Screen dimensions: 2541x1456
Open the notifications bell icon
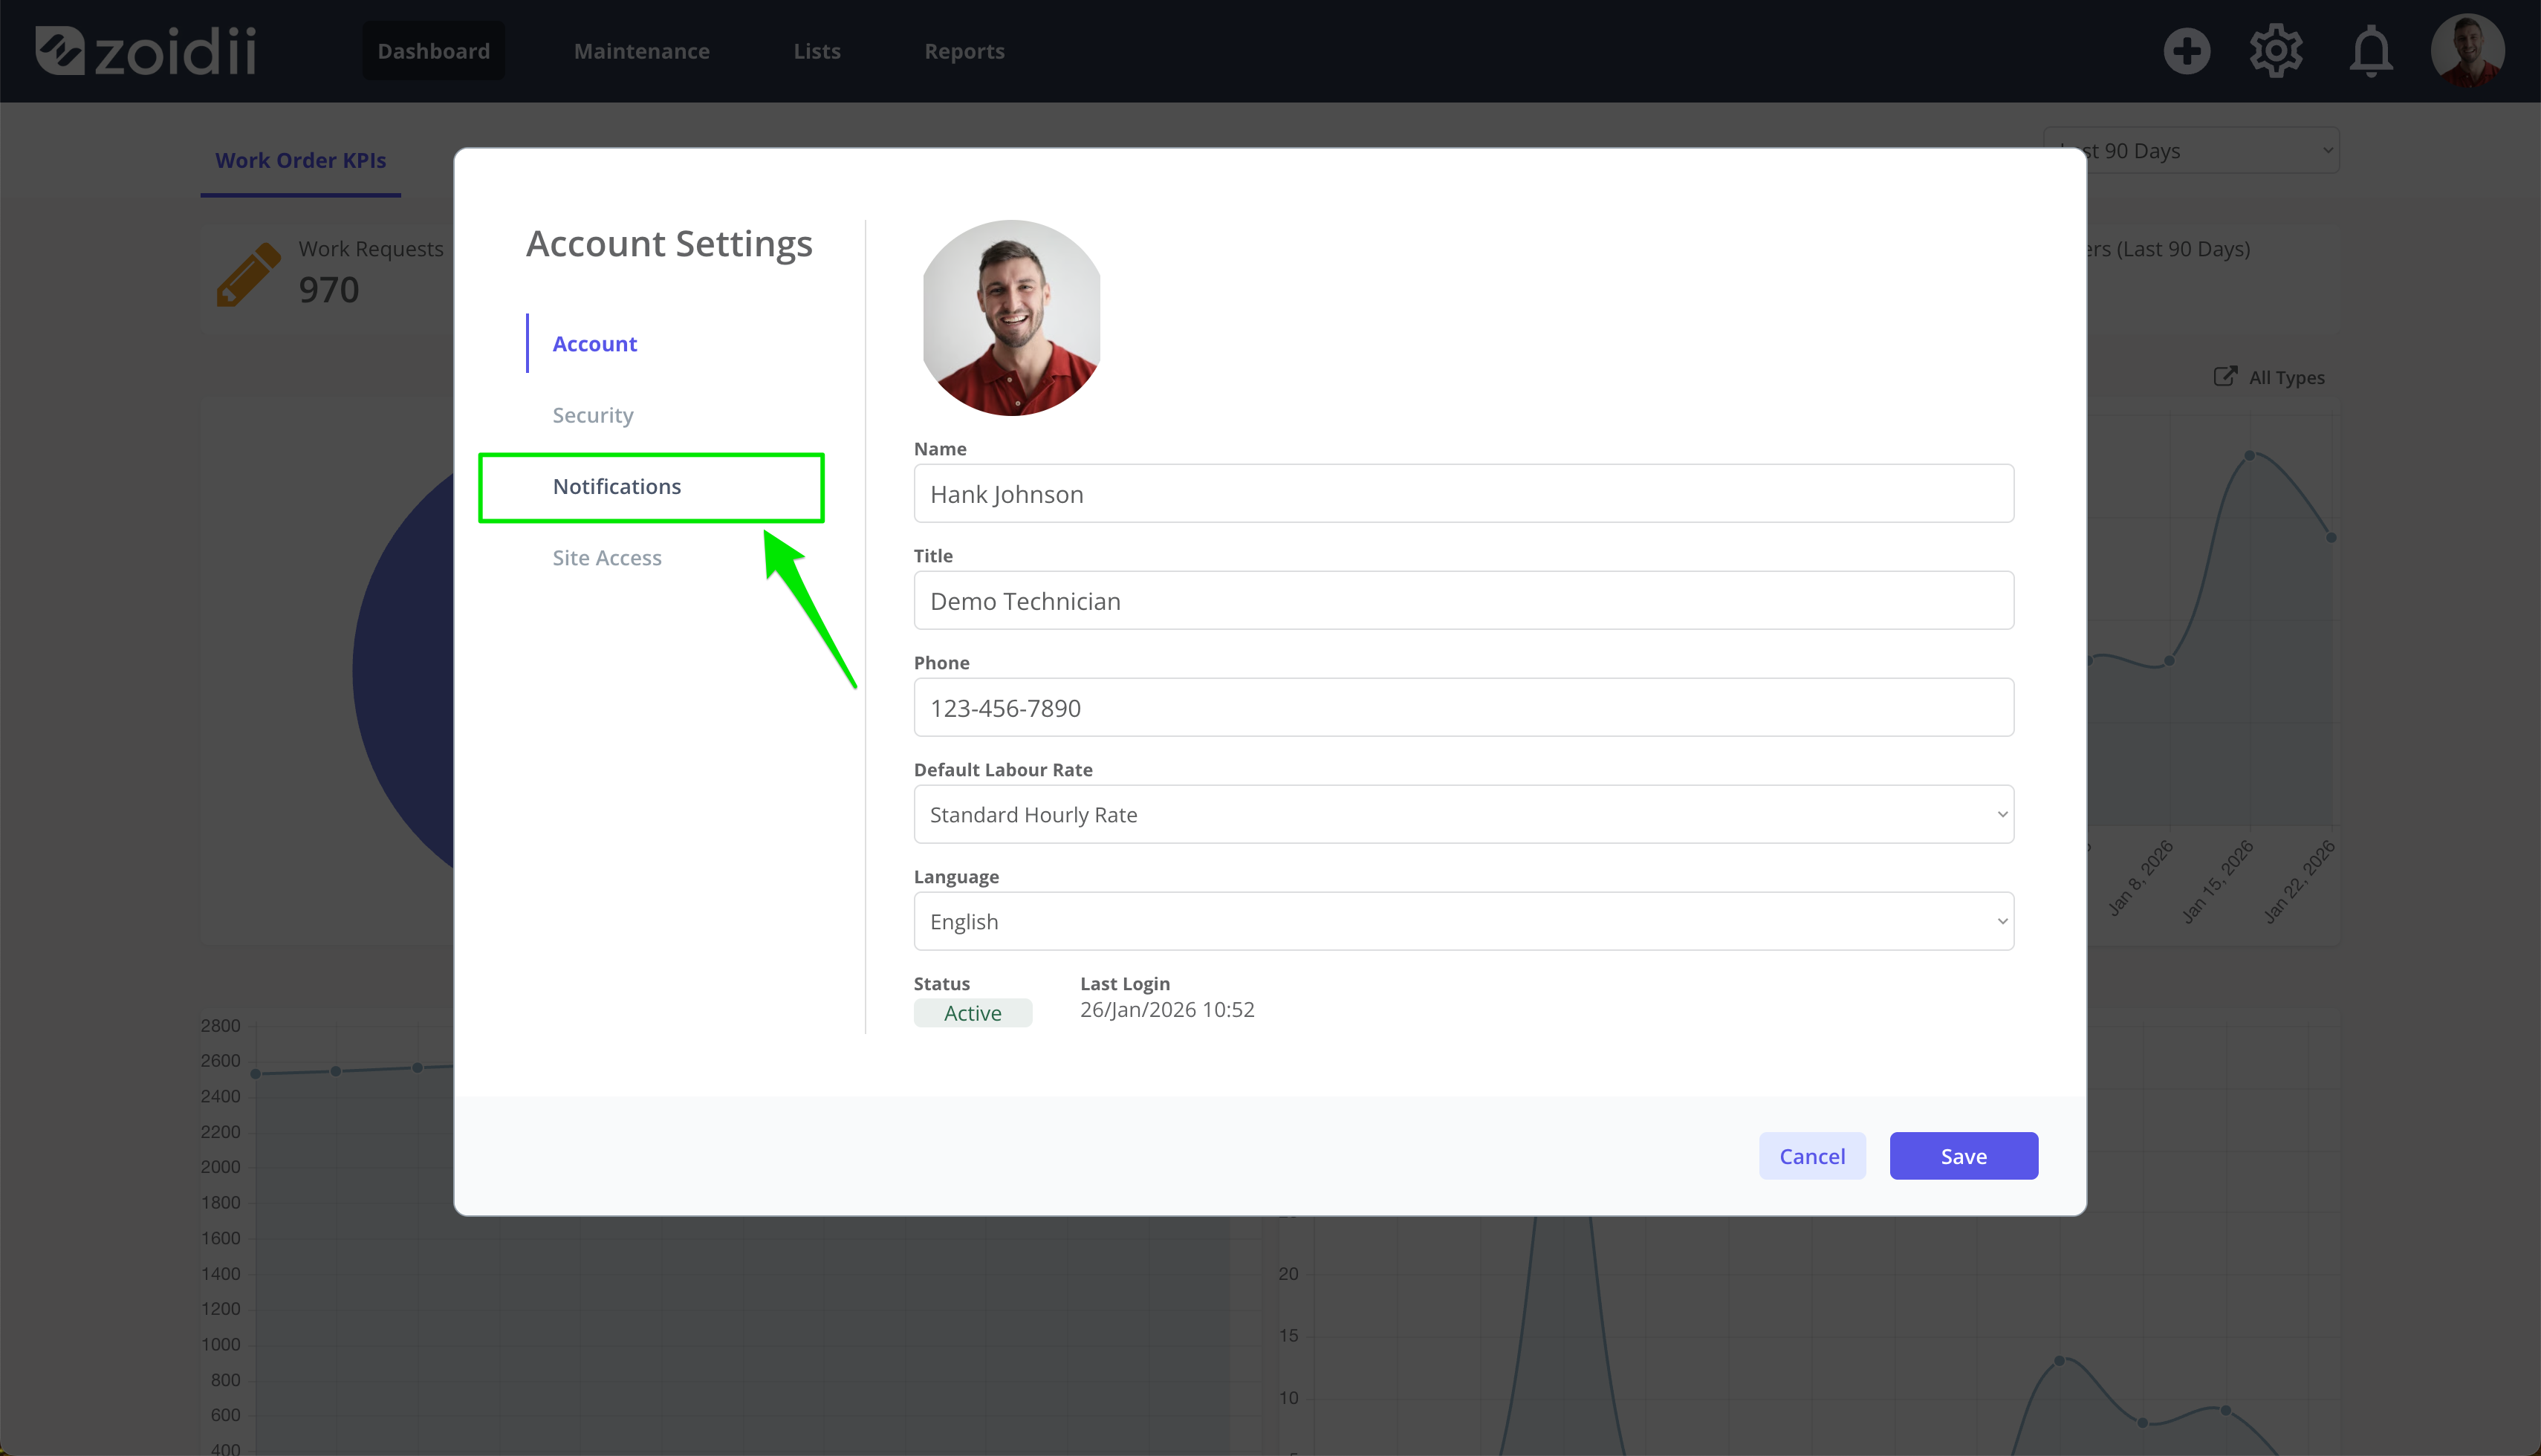tap(2371, 51)
